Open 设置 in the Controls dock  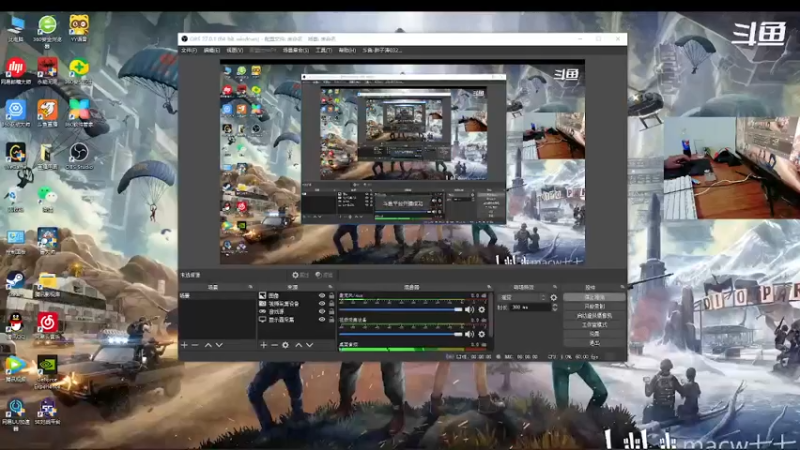click(x=594, y=334)
